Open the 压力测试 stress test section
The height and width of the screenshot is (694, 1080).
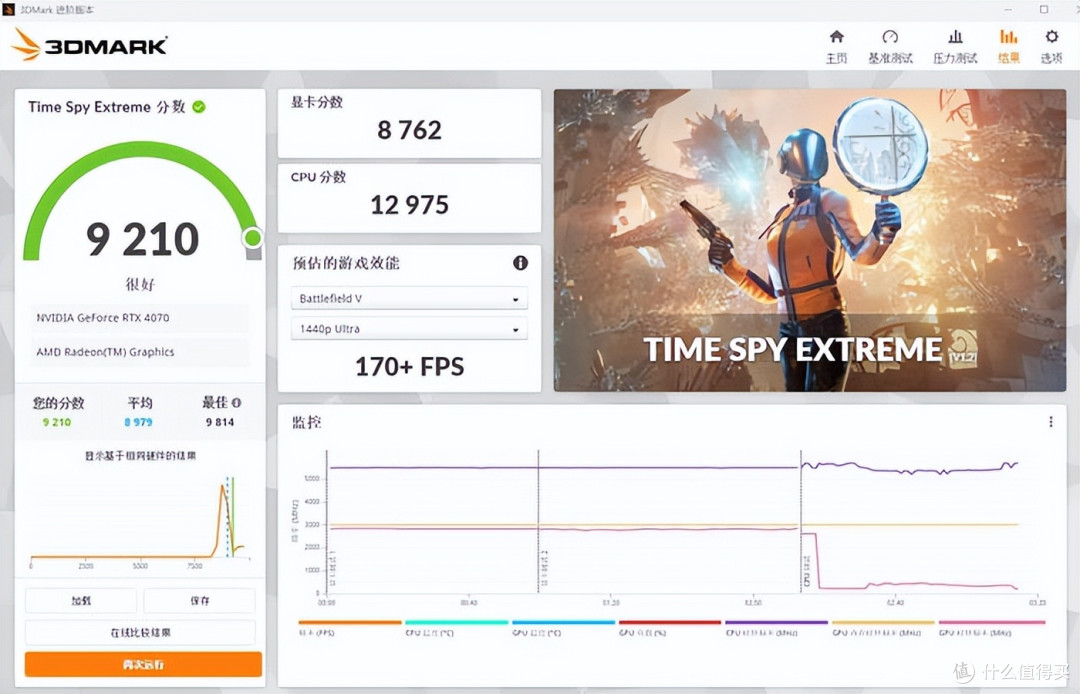[955, 46]
